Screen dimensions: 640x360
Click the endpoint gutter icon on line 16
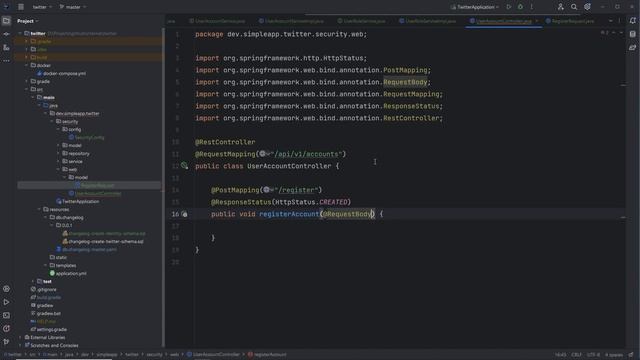(184, 214)
